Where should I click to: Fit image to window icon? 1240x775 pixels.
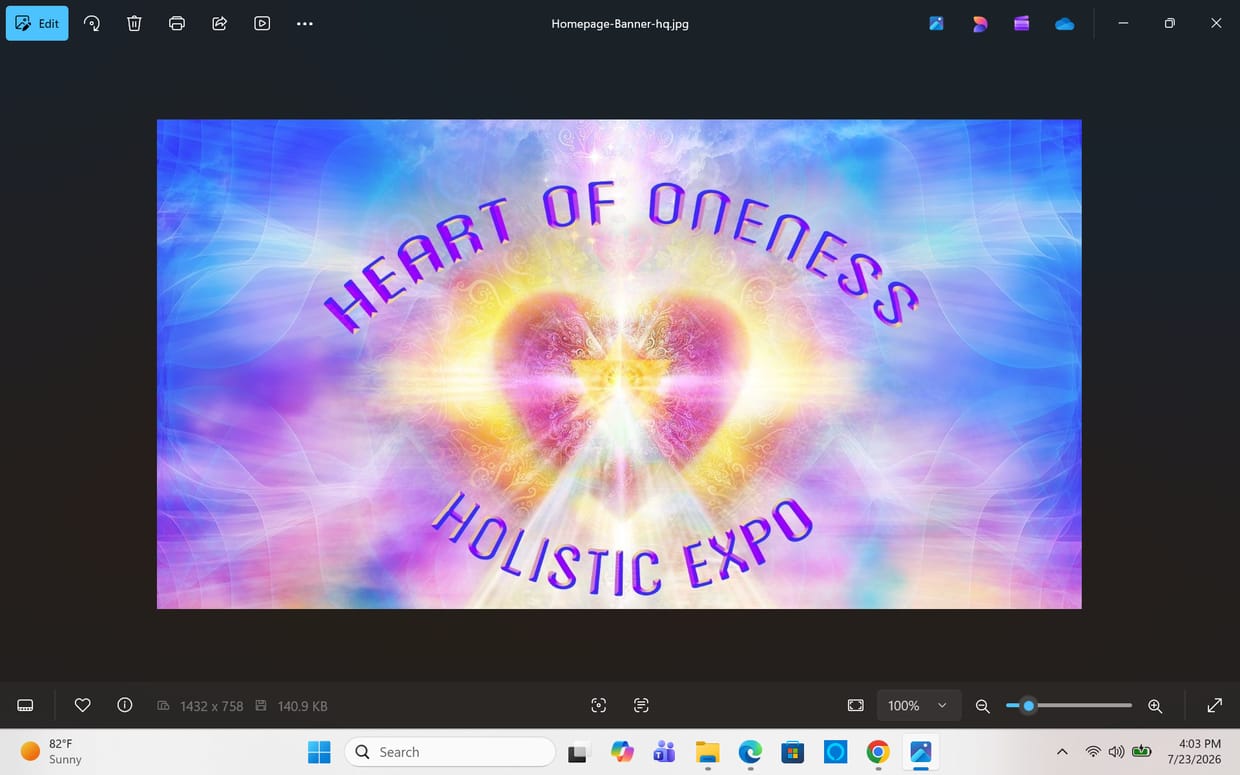coord(856,705)
